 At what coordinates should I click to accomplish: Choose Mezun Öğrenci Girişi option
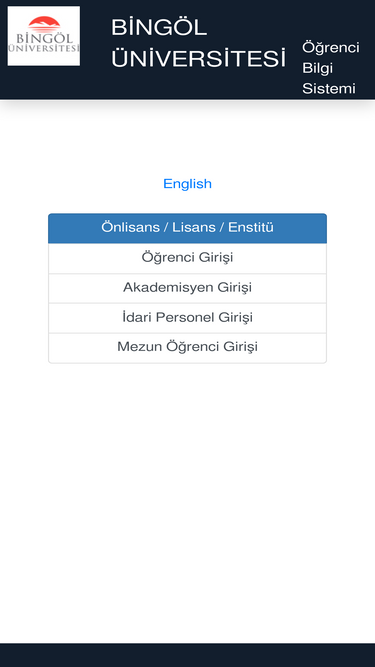pos(188,348)
